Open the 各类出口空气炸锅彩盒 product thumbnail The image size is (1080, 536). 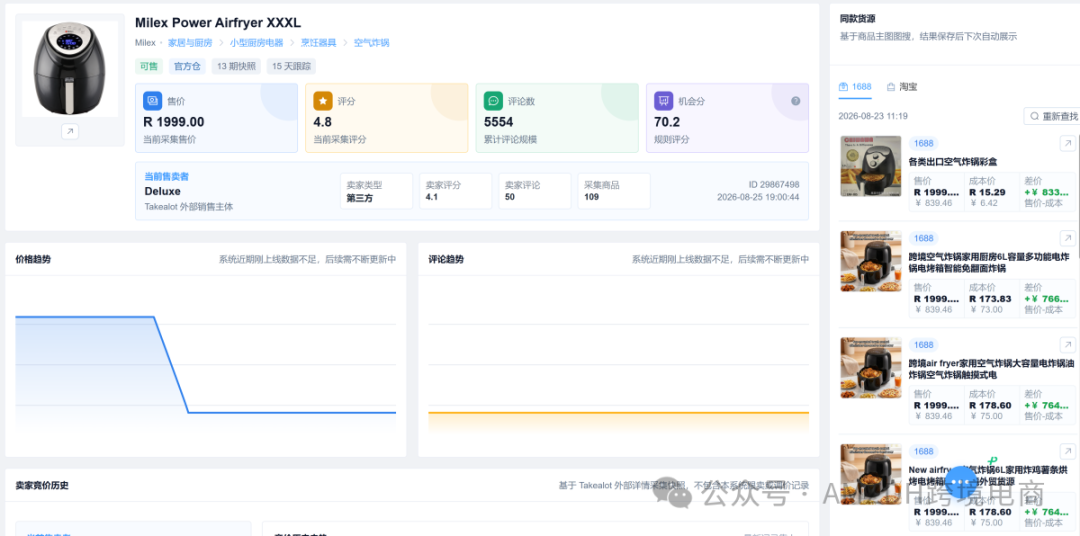coord(871,166)
